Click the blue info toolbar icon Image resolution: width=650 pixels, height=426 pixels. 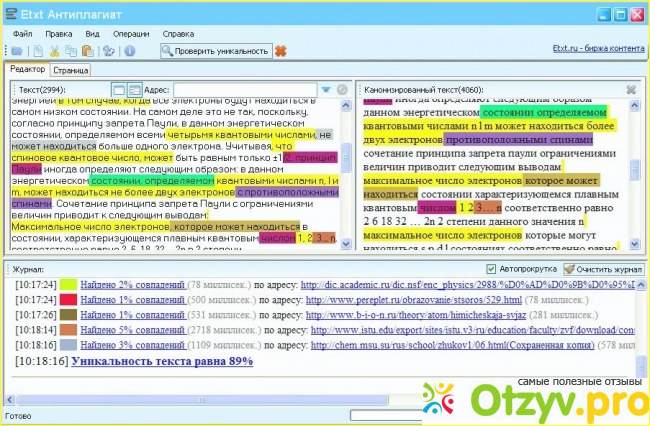pos(130,51)
